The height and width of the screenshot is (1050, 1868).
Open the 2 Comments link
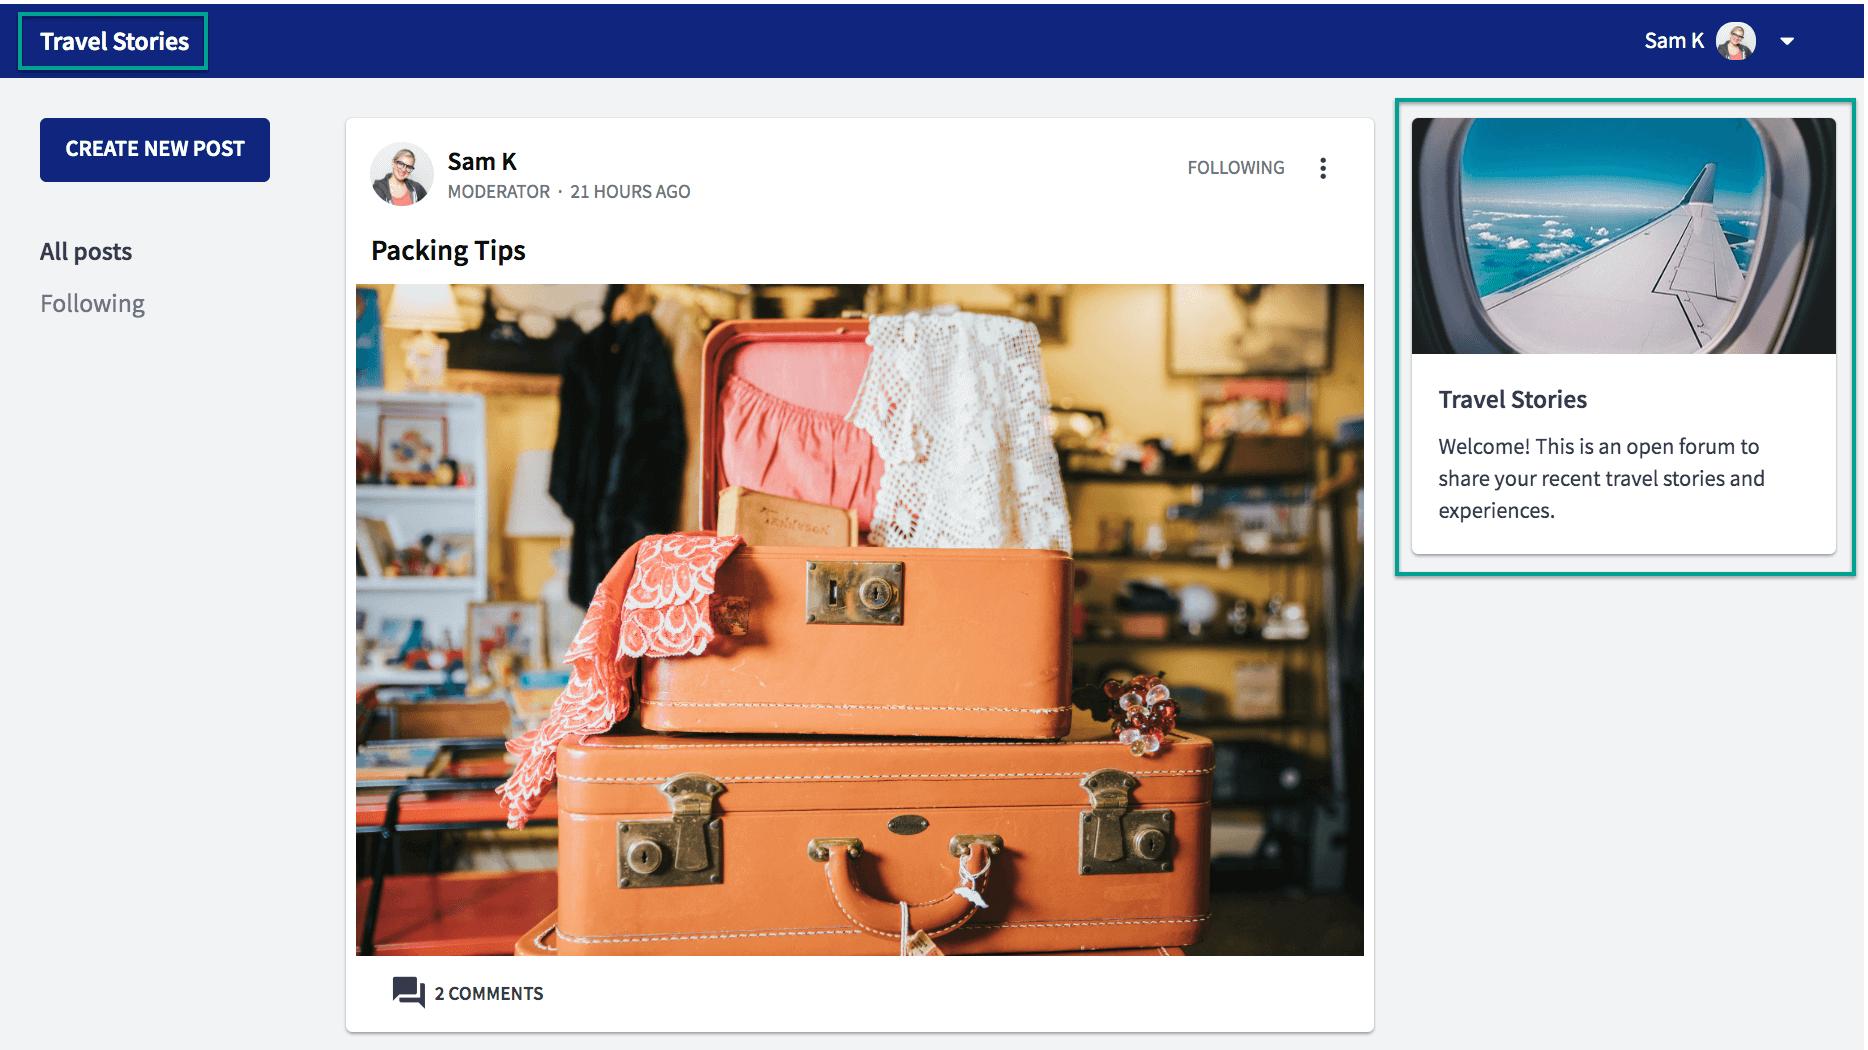489,993
